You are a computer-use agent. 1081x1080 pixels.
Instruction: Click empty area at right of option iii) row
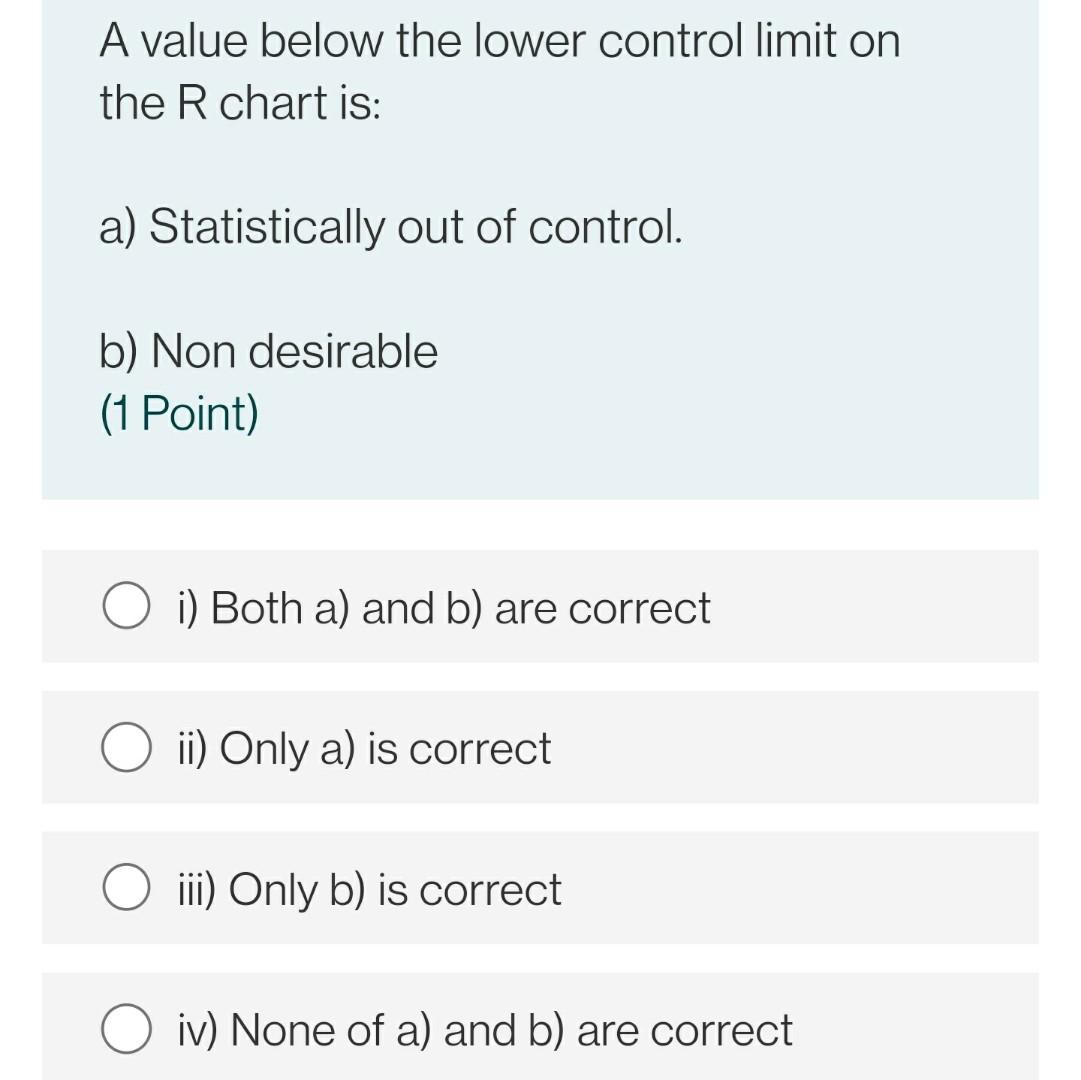coord(800,888)
